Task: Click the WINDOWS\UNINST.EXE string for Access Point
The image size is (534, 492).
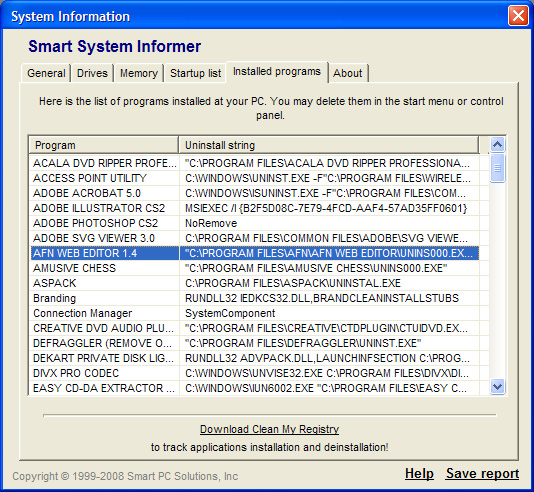Action: pyautogui.click(x=329, y=178)
